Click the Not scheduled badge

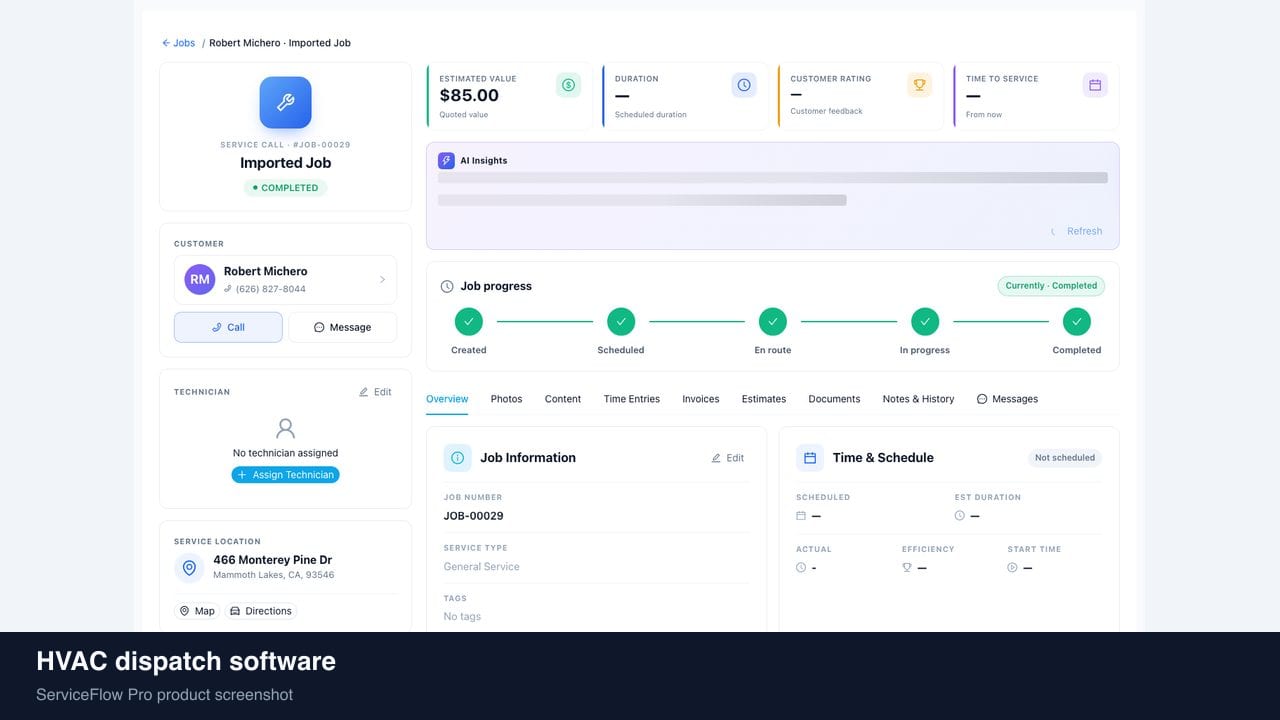(1065, 458)
